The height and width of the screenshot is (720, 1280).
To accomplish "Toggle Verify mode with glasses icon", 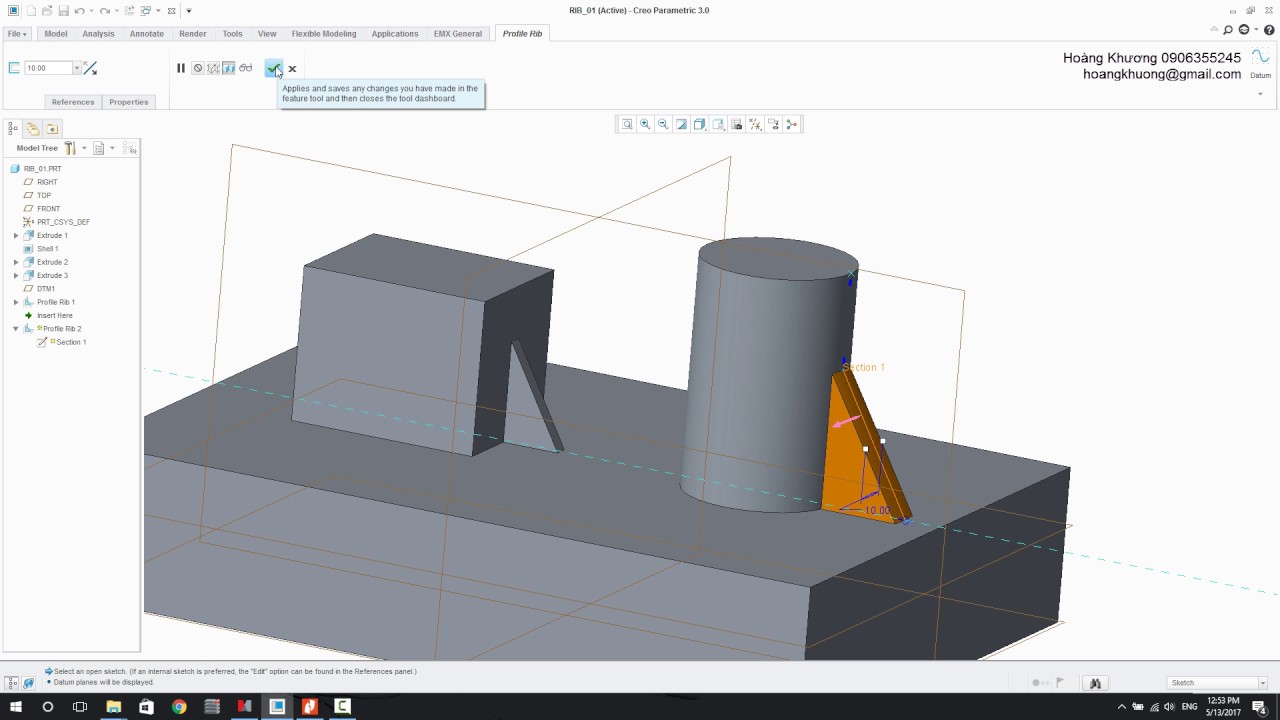I will (x=246, y=68).
